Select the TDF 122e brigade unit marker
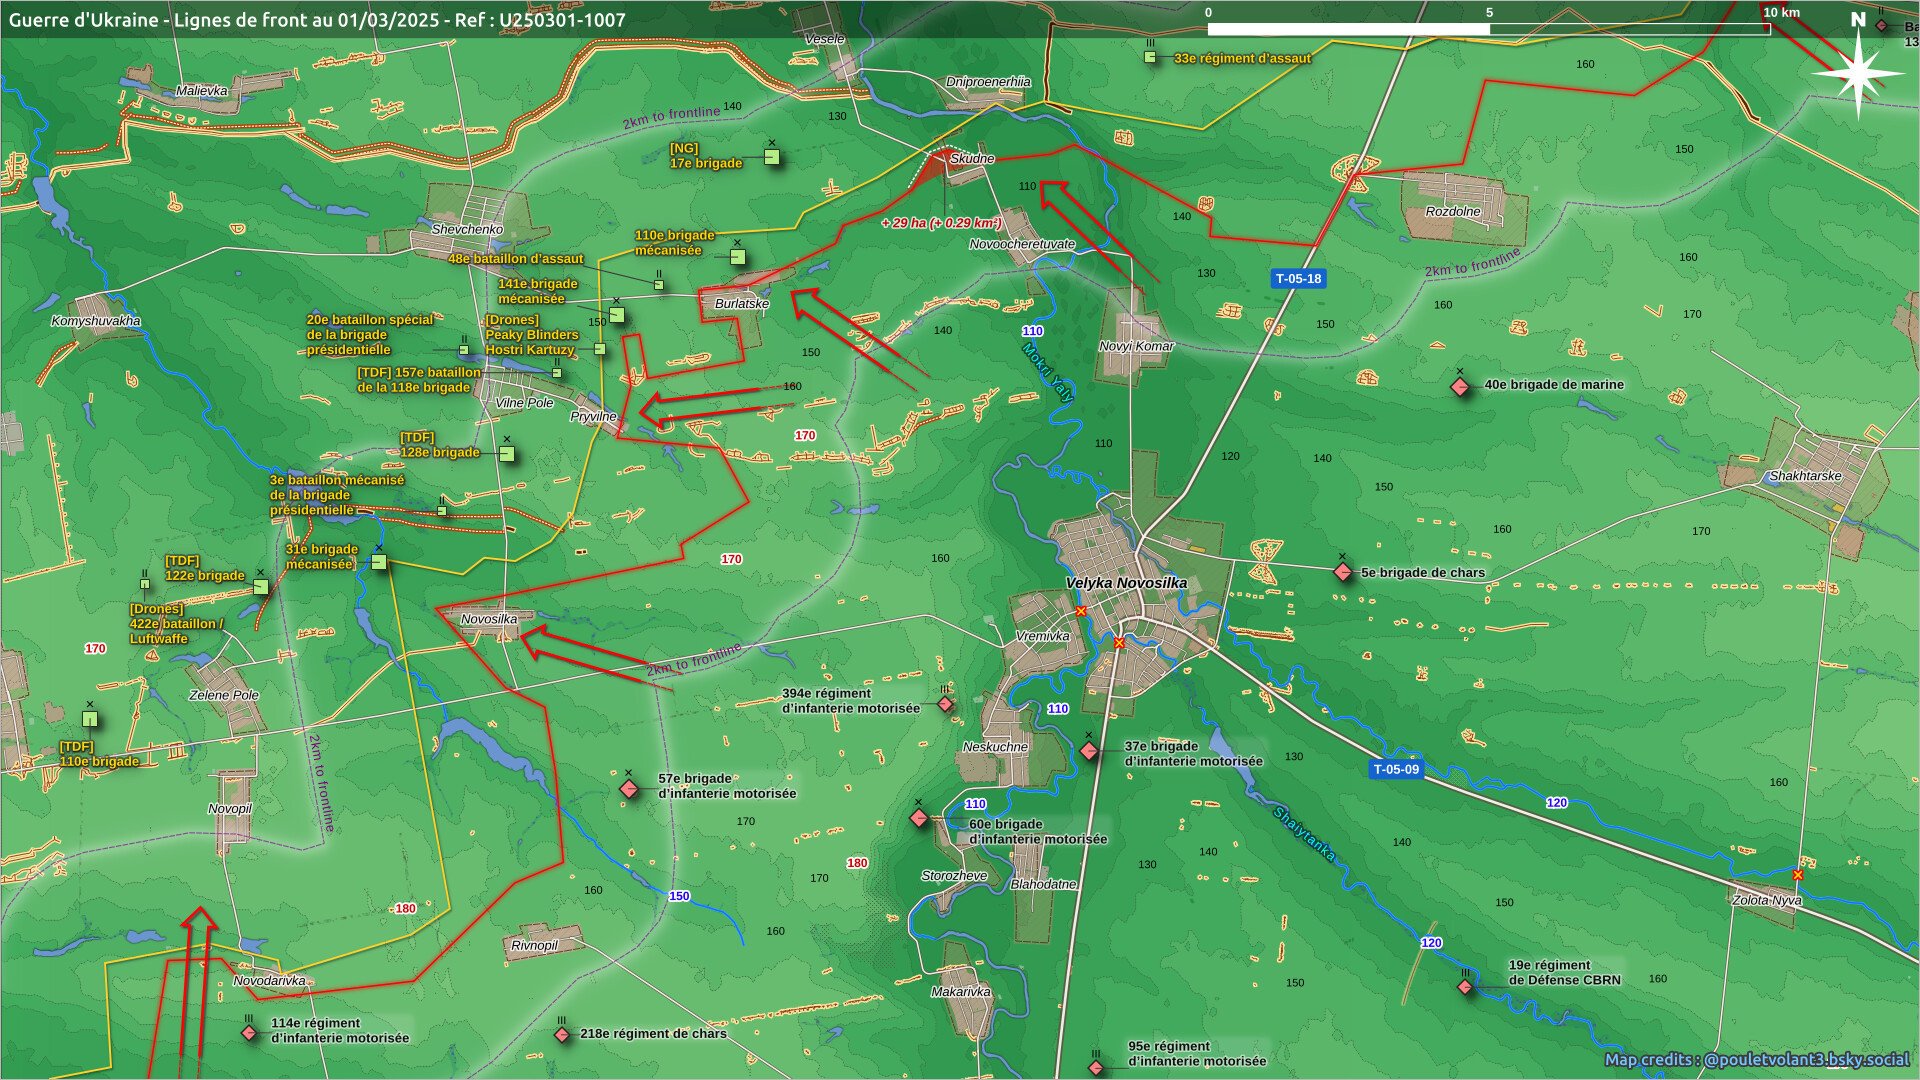 coord(261,587)
